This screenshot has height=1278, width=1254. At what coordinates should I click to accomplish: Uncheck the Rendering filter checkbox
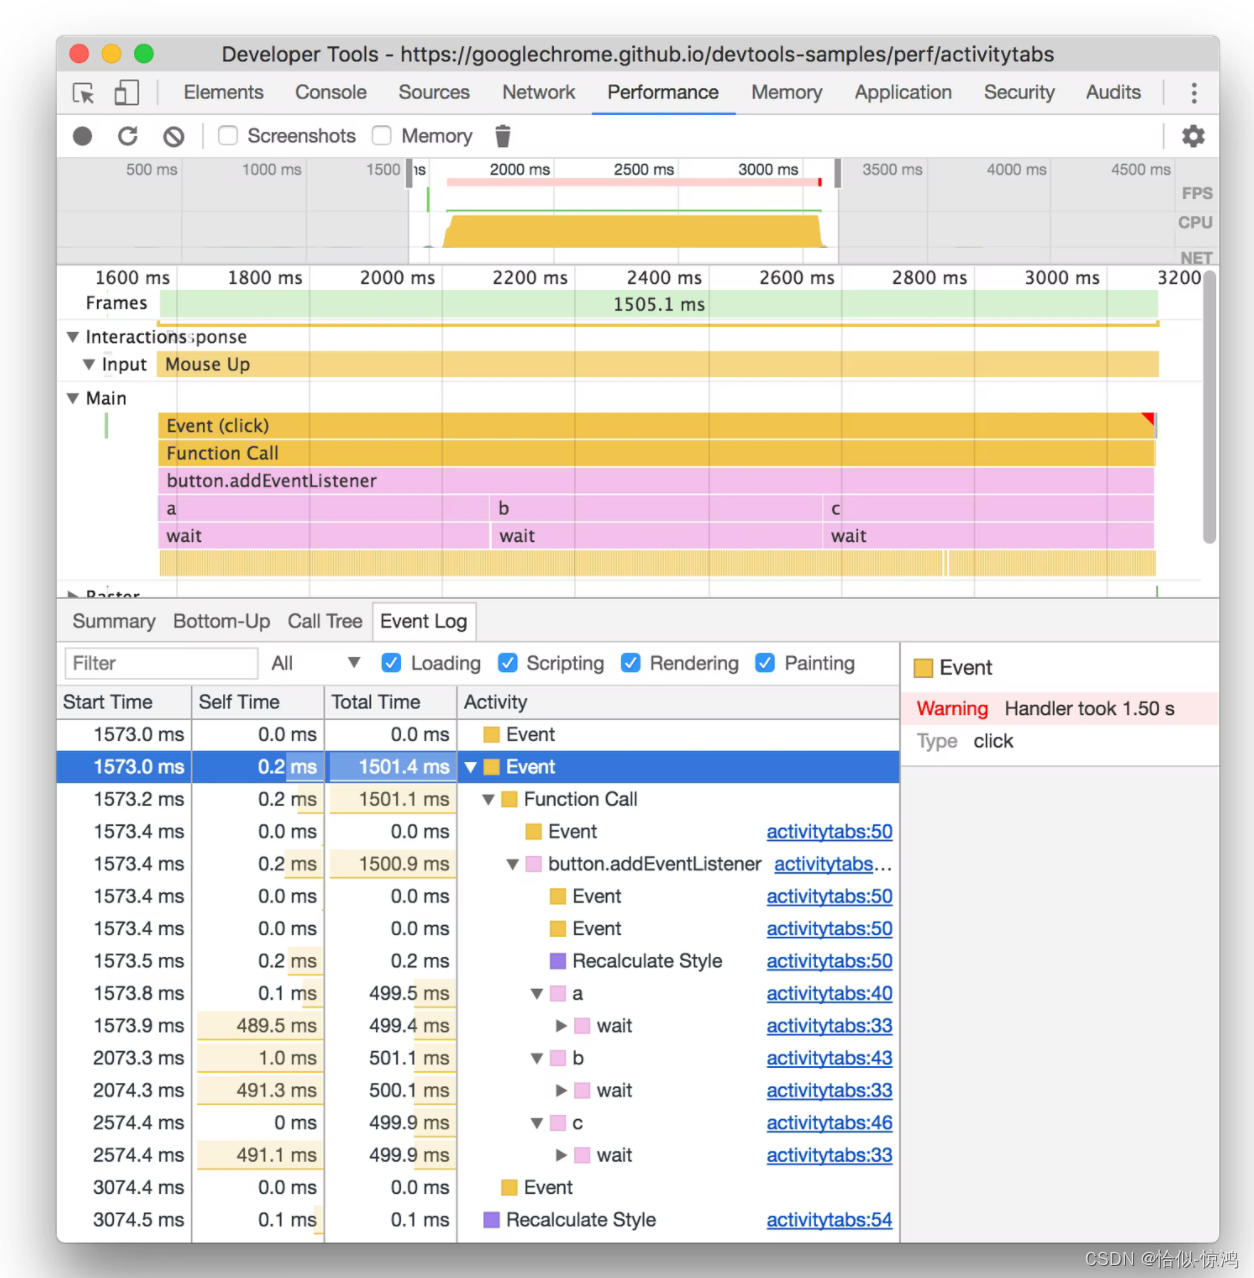coord(631,663)
